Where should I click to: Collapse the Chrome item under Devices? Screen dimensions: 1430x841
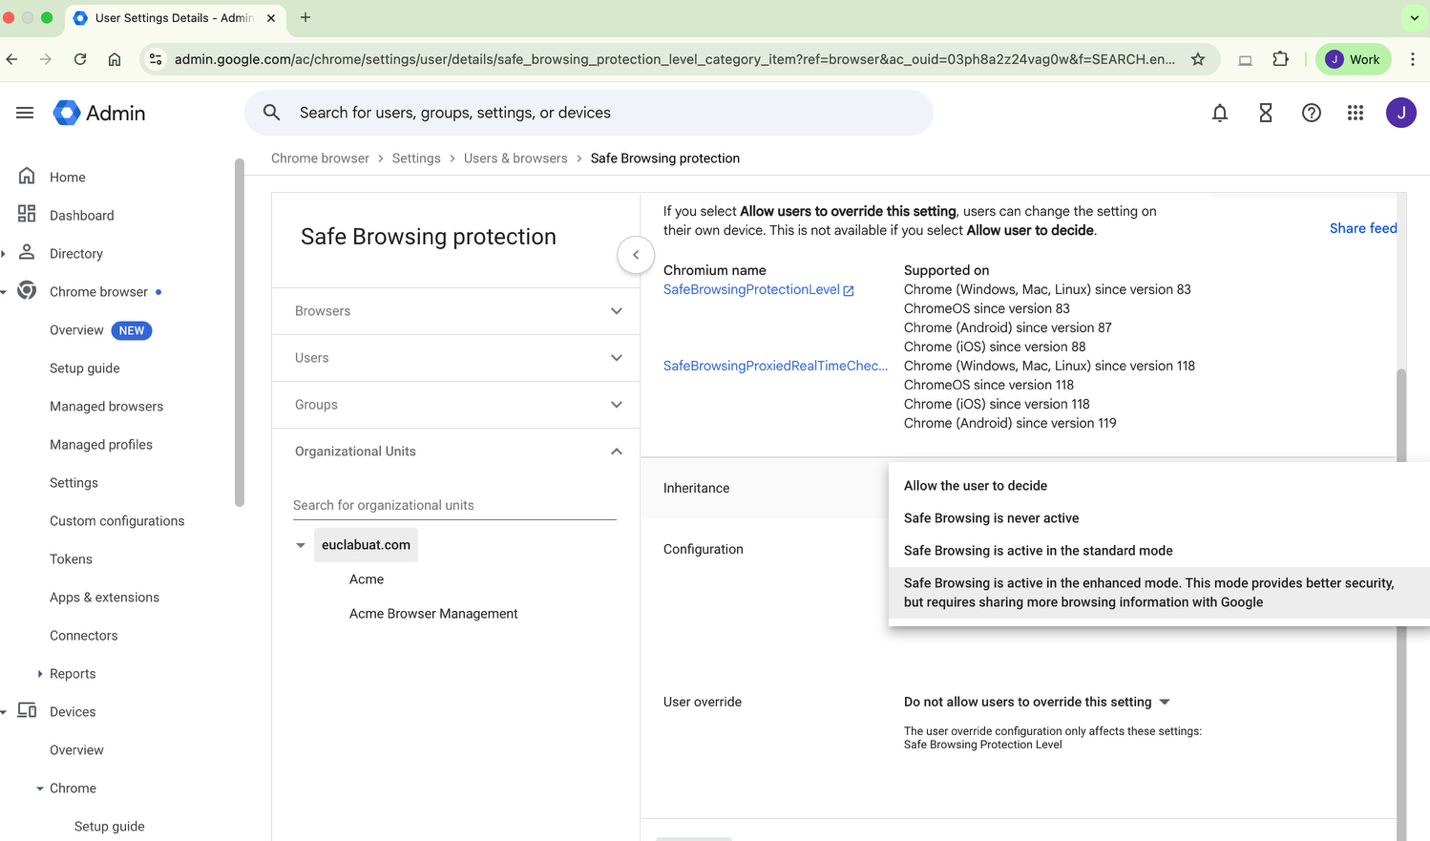point(40,788)
